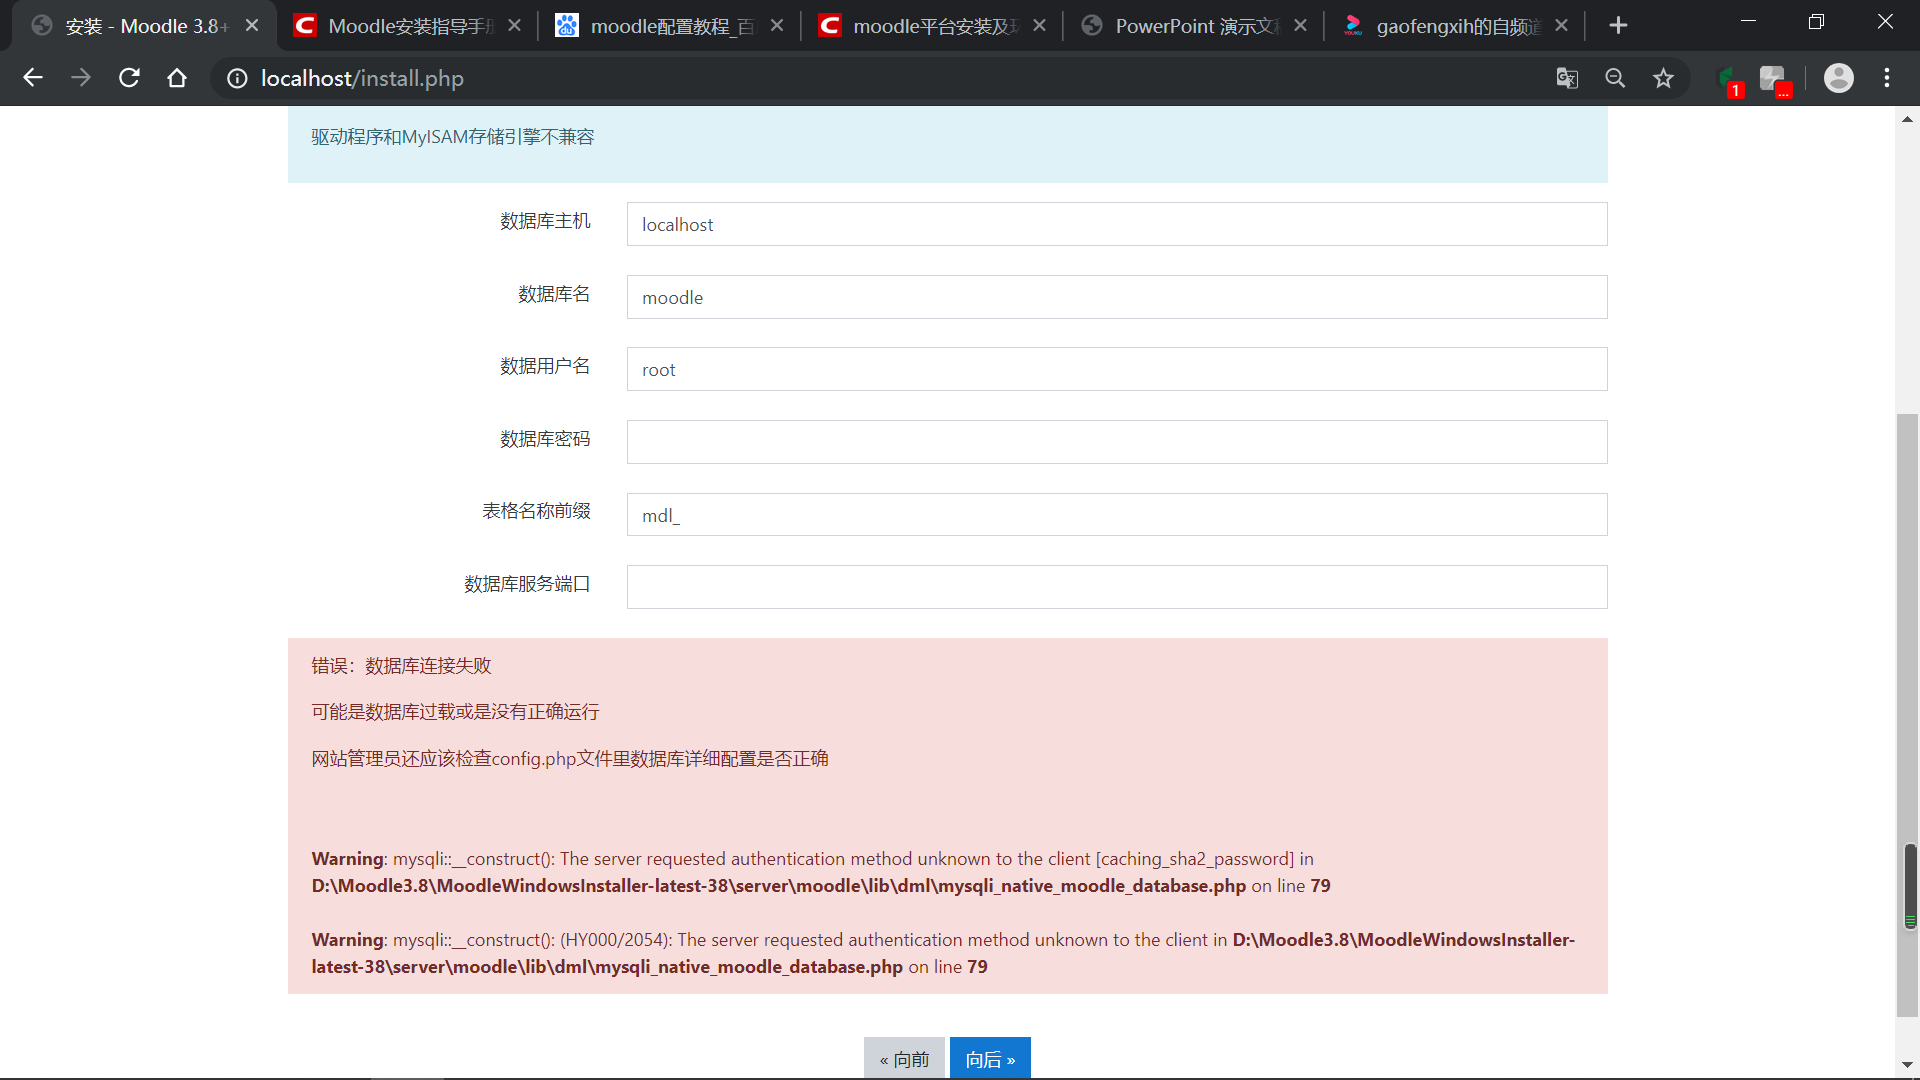
Task: Click the 数据库主机 label
Action: point(545,221)
